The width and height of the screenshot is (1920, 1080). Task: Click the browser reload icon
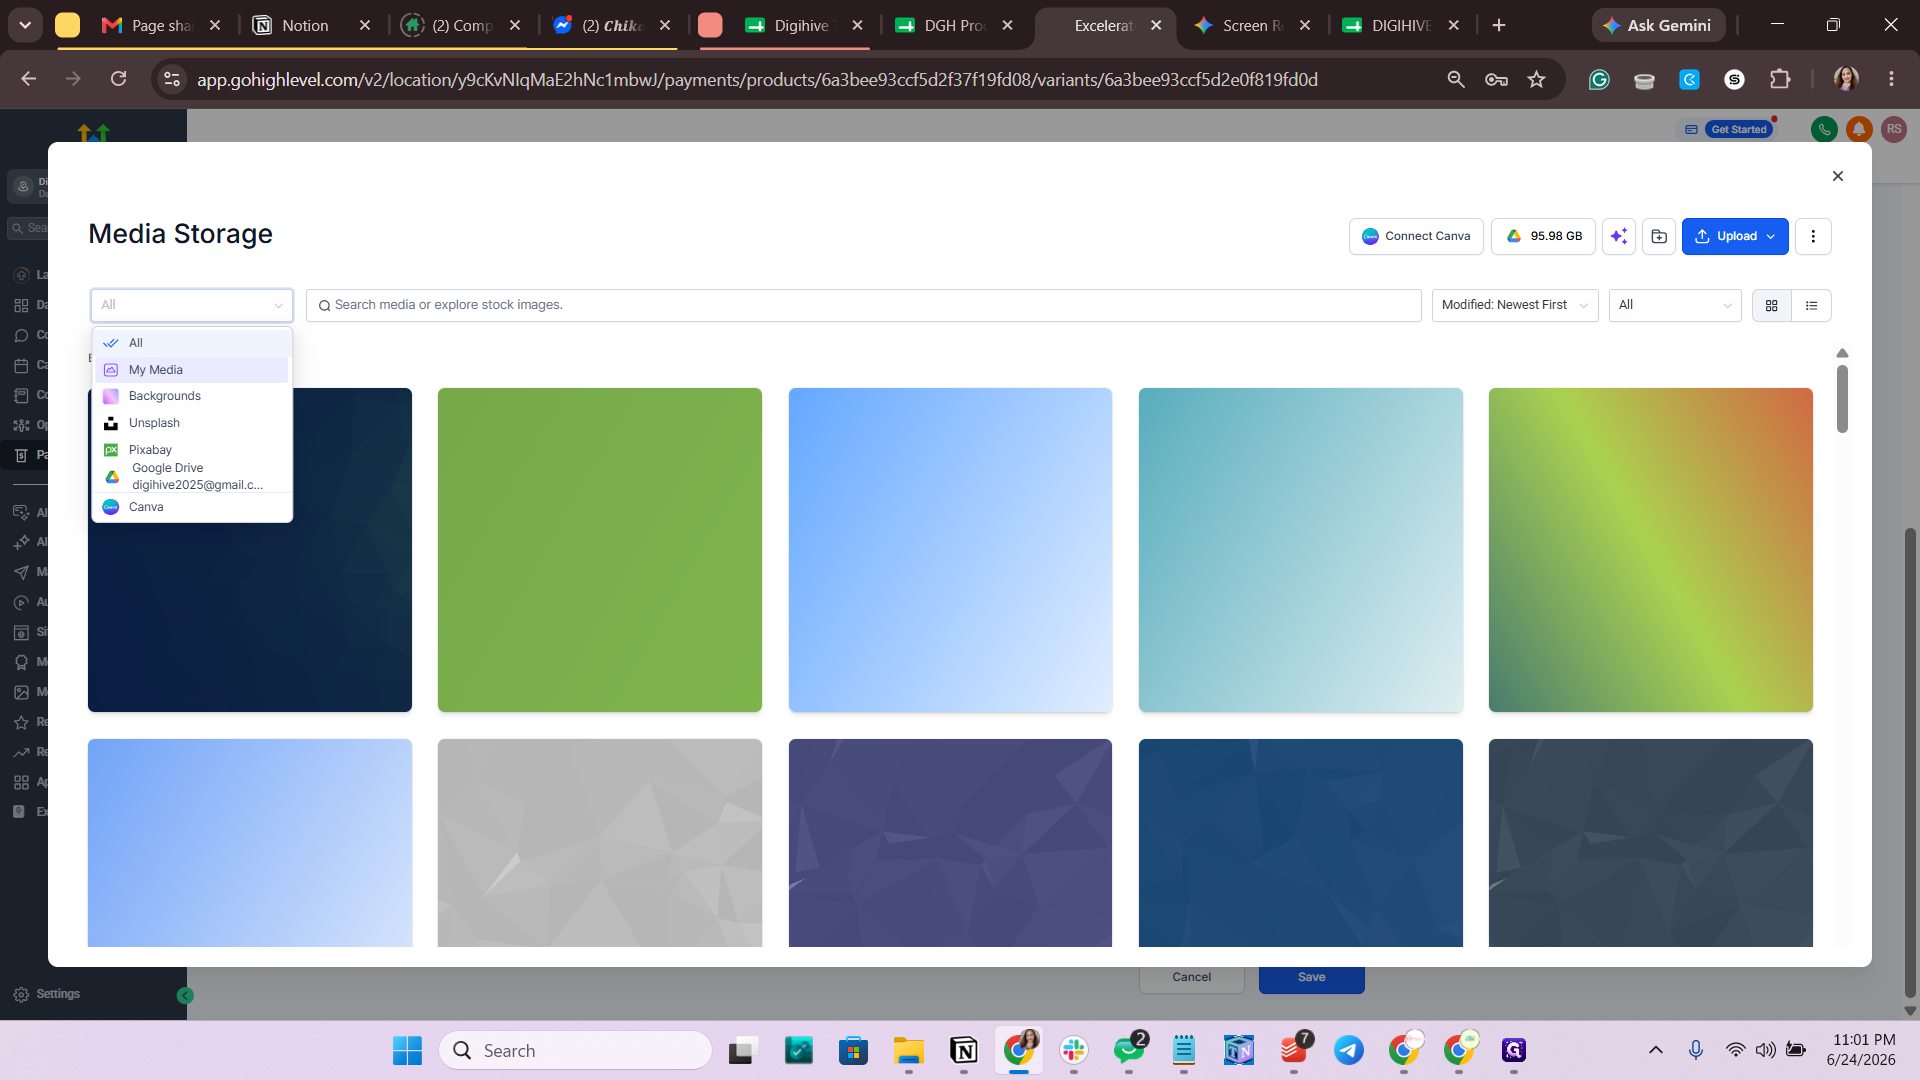[x=118, y=79]
